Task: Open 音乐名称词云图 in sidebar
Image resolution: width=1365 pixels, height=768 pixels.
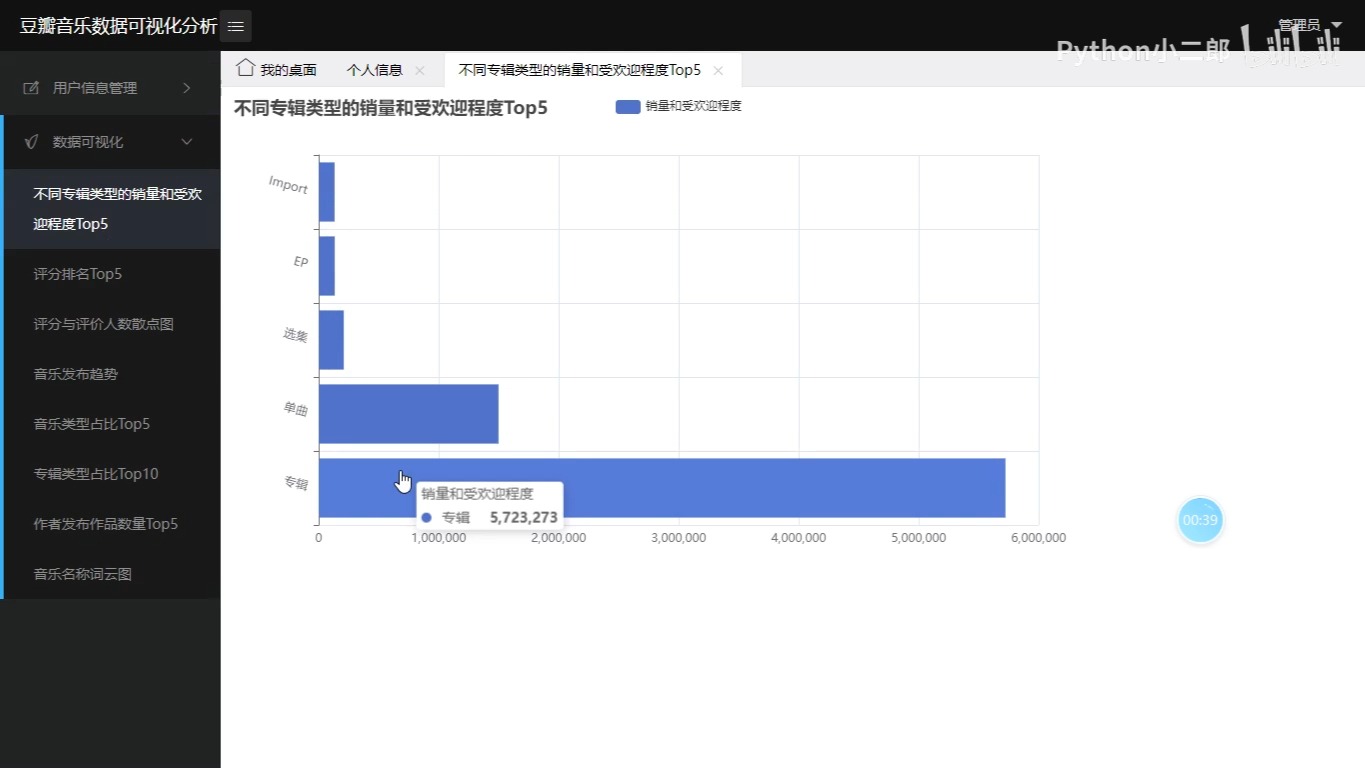Action: (110, 574)
